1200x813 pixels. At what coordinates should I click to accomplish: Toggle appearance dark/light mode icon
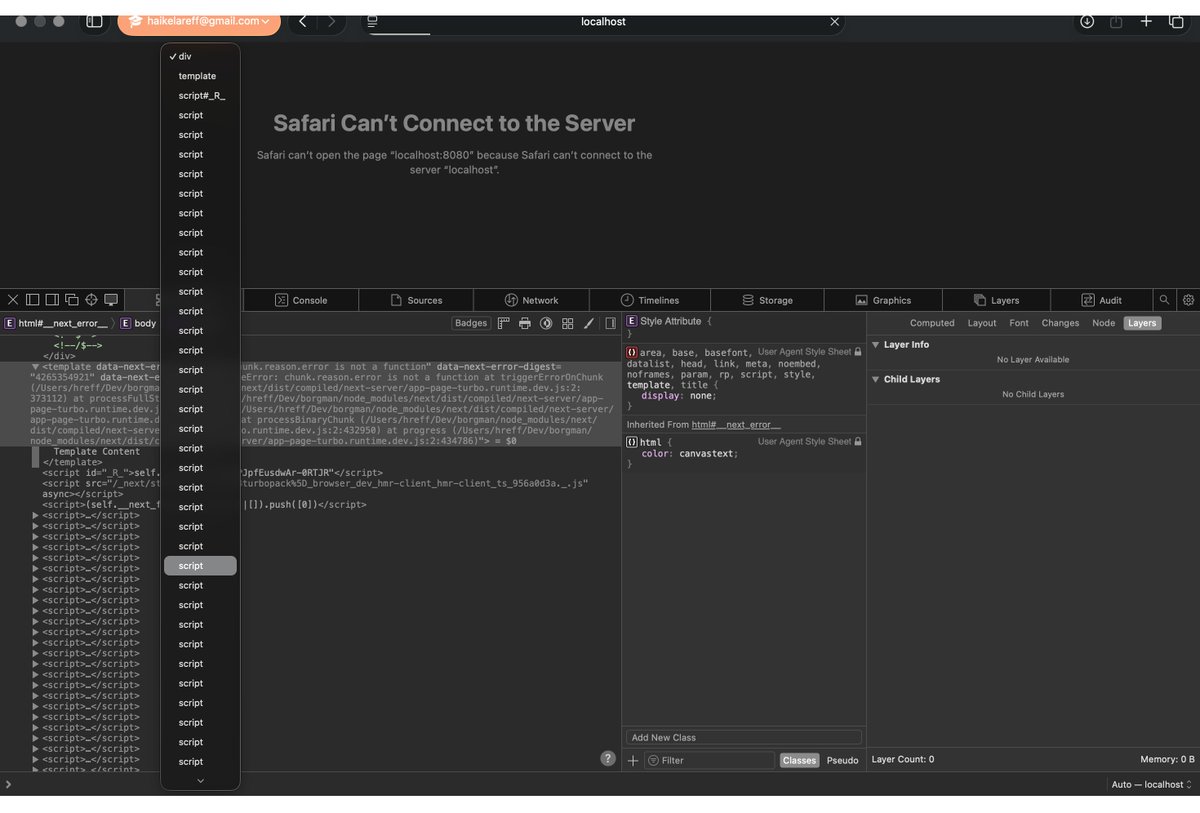coord(546,323)
